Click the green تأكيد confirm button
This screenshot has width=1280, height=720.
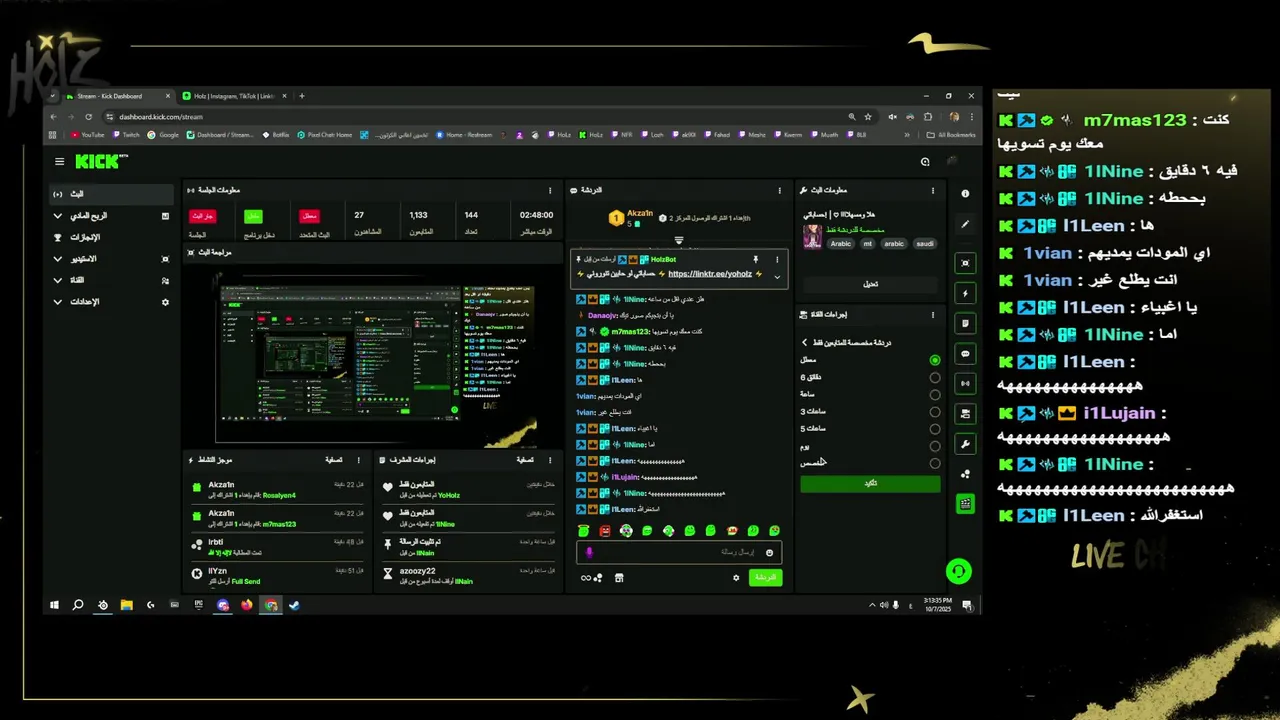pos(870,483)
